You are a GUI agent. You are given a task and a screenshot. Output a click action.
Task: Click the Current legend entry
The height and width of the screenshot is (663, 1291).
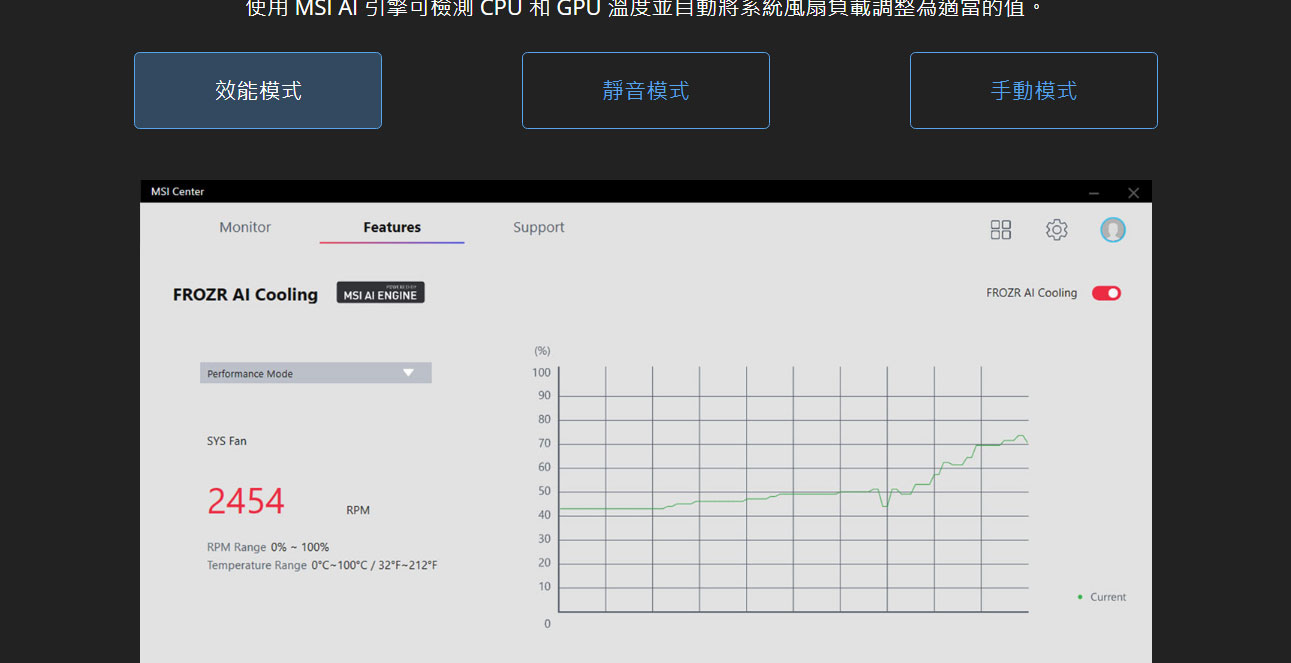point(1102,597)
